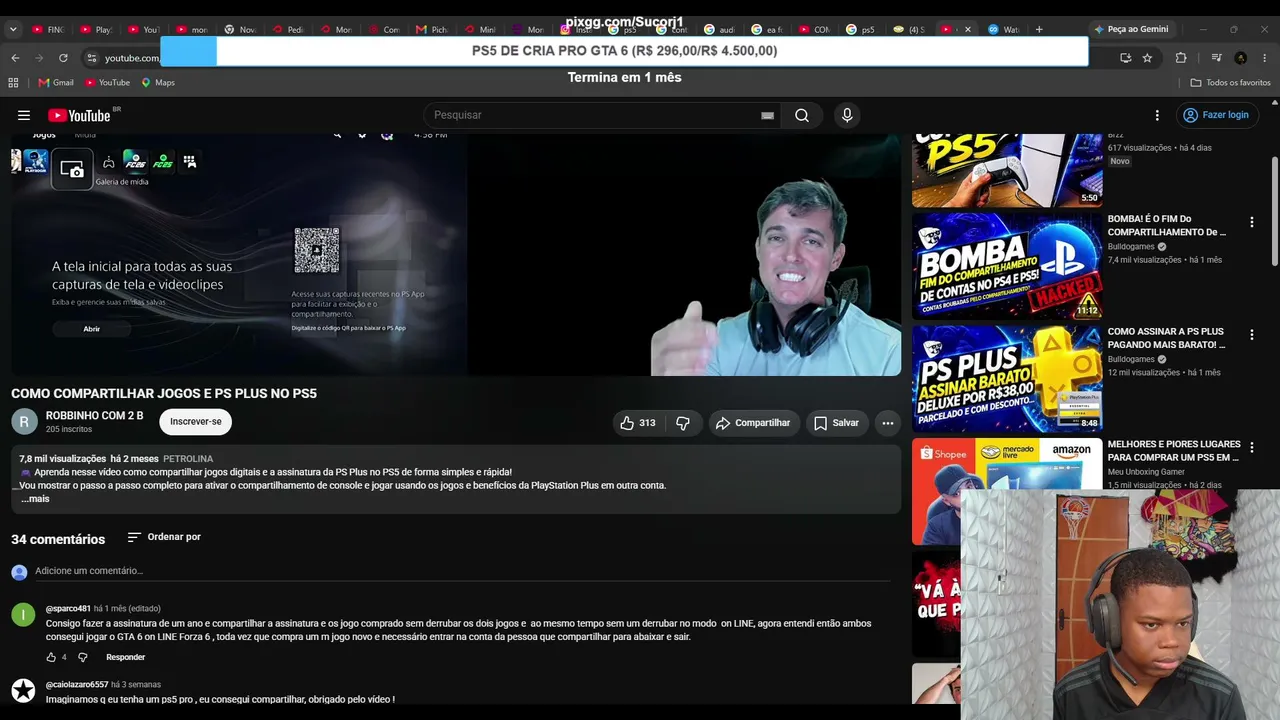Viewport: 1280px width, 720px height.
Task: Open options for MELHORES E PIORES LUGARES video
Action: pos(1251,447)
